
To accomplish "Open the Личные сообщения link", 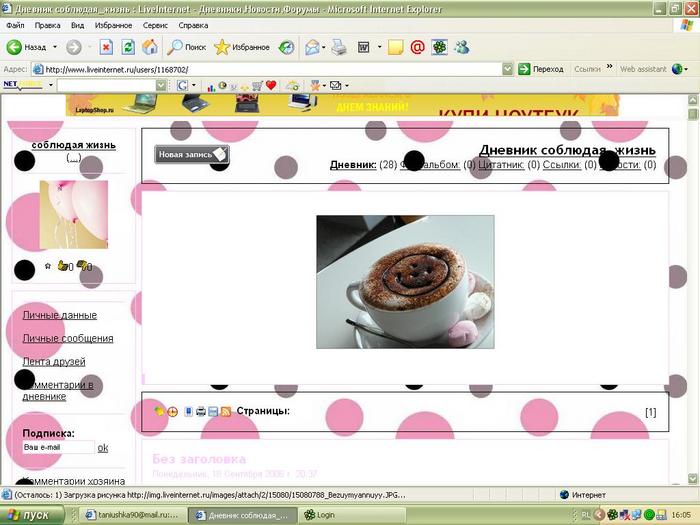I will point(68,338).
